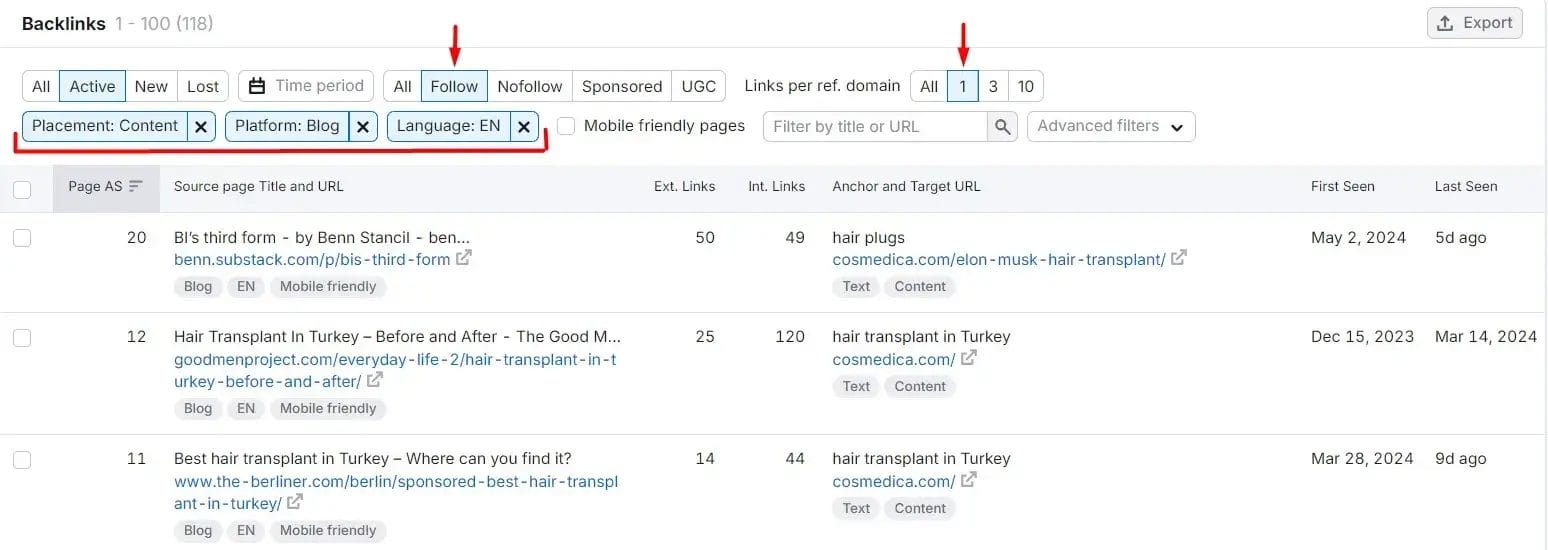Open benn.substack.com source external link icon
The image size is (1548, 550).
tap(464, 258)
